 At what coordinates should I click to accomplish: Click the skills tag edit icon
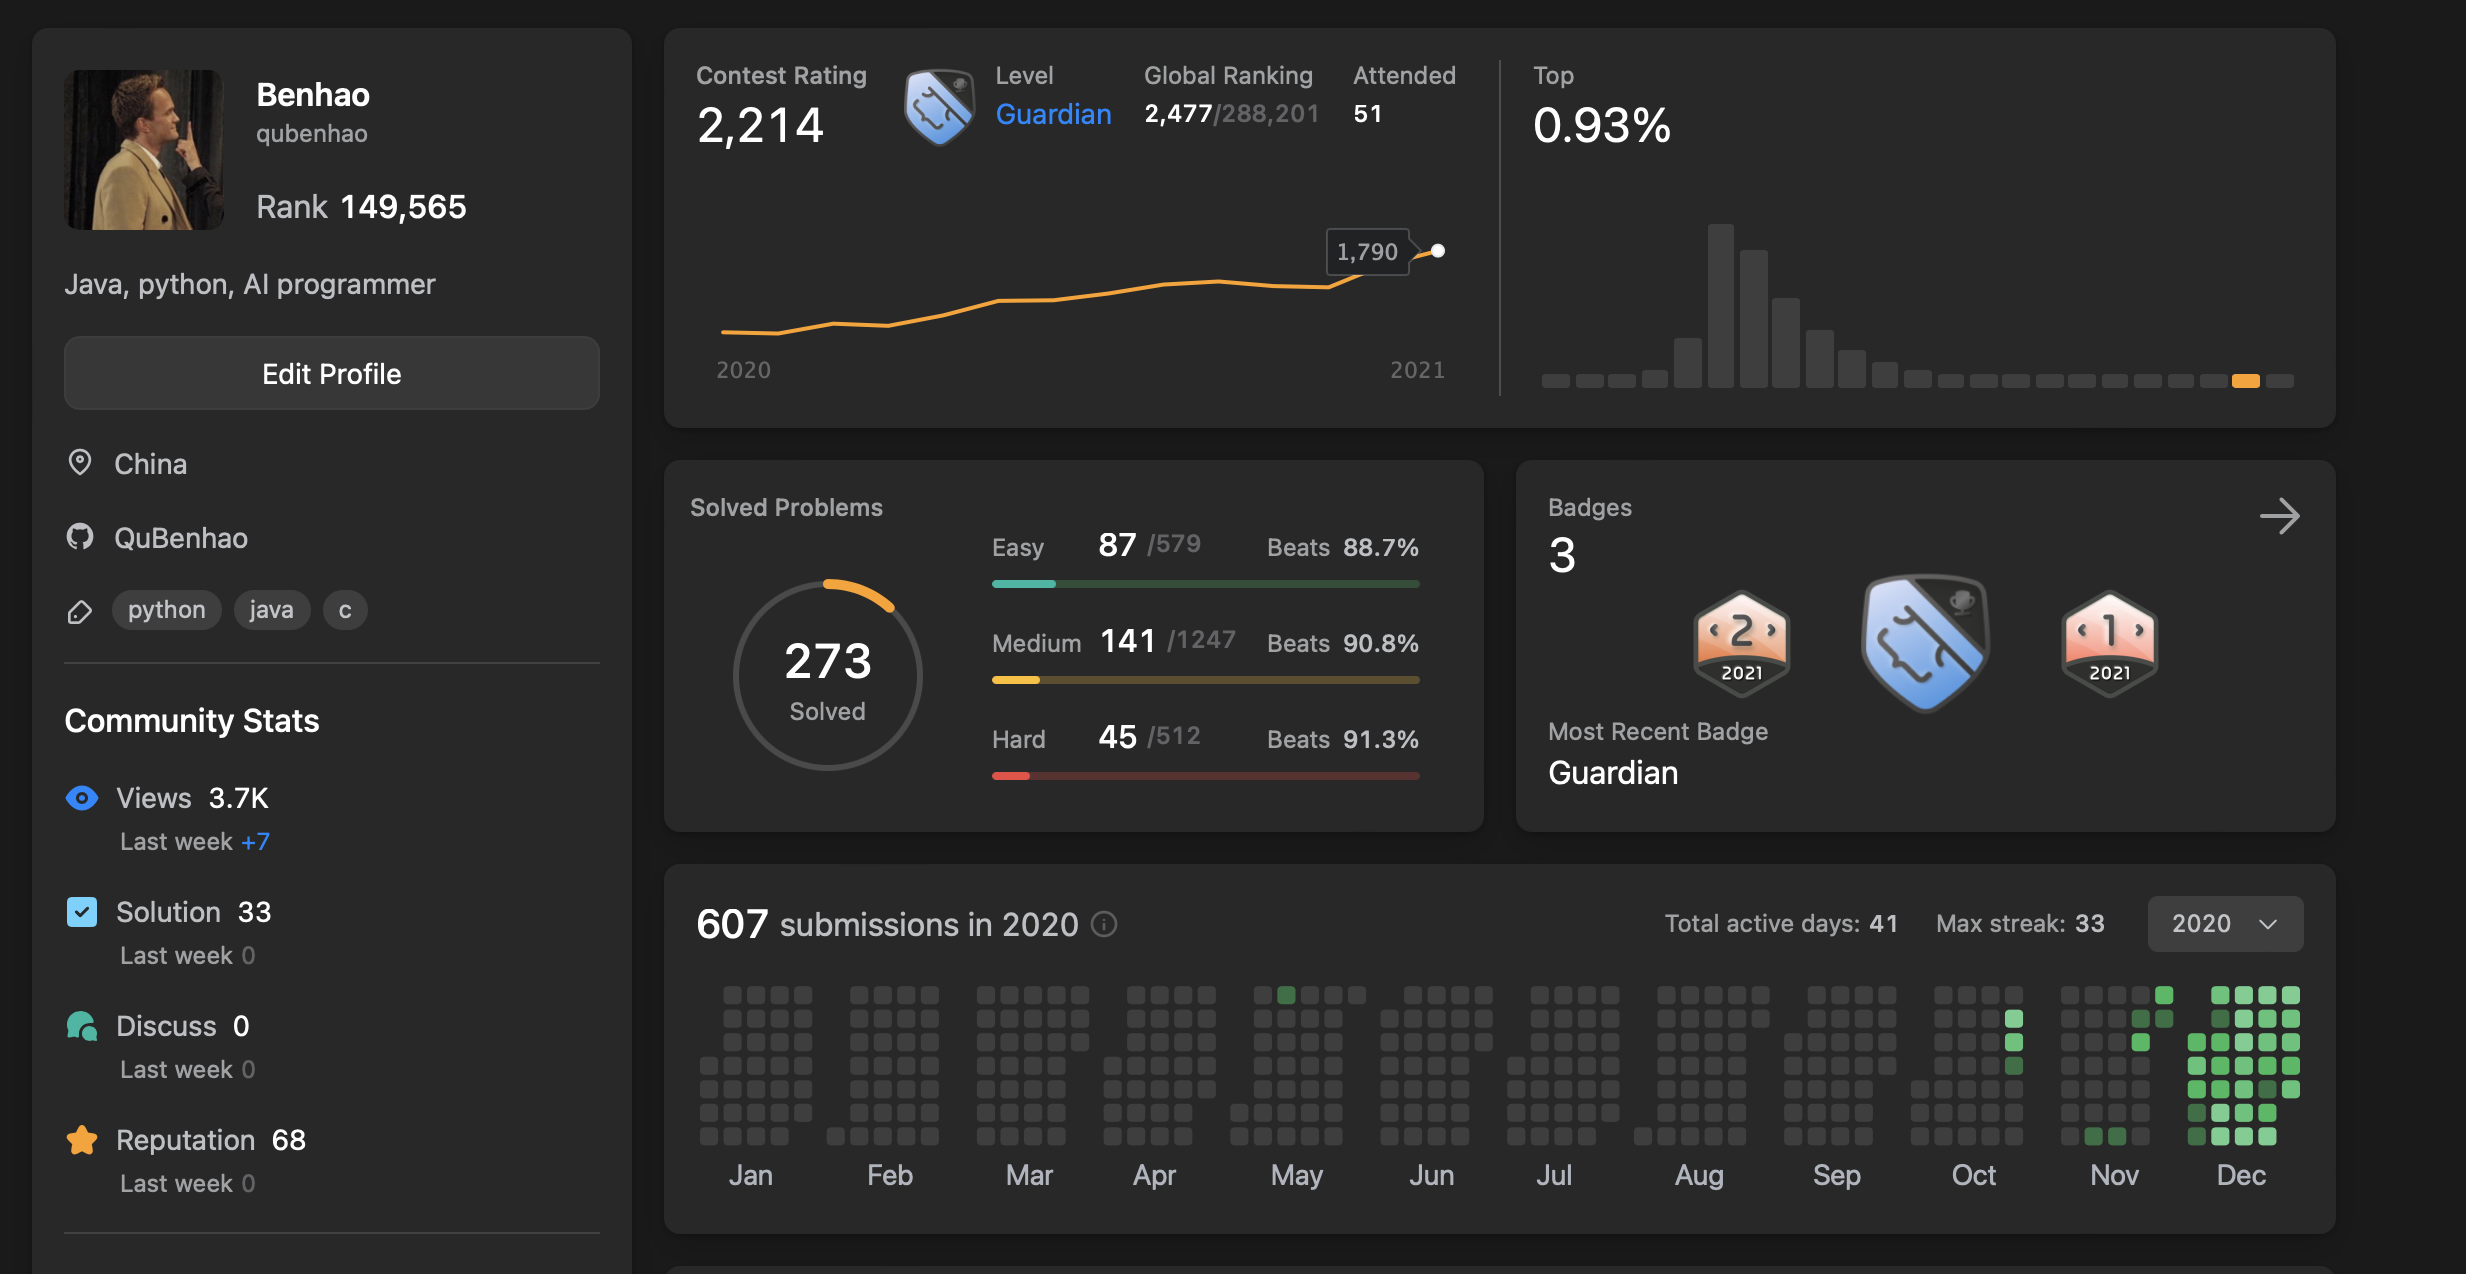click(x=80, y=611)
